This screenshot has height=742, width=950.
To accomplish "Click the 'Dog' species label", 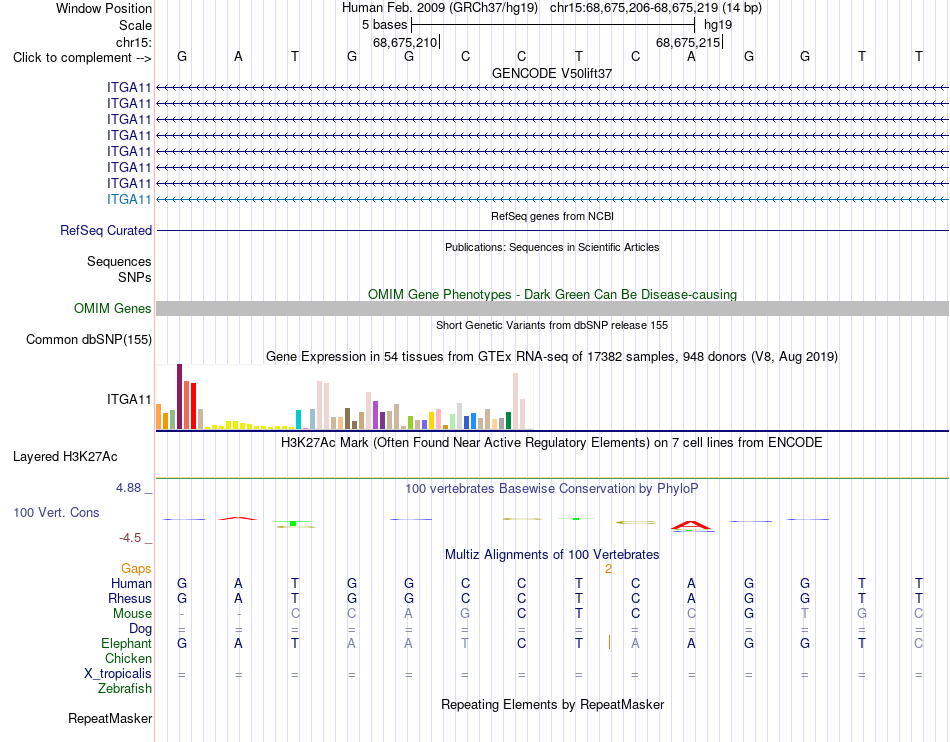I will [140, 629].
